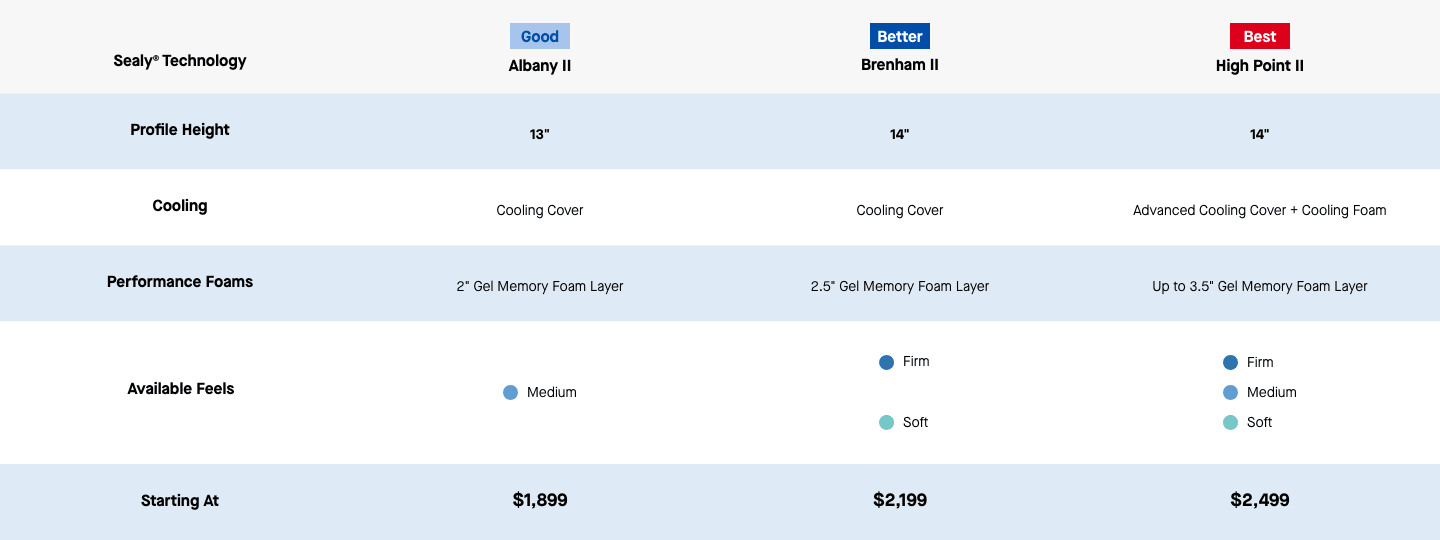Image resolution: width=1440 pixels, height=540 pixels.
Task: Click the $1,899 starting price
Action: (540, 500)
